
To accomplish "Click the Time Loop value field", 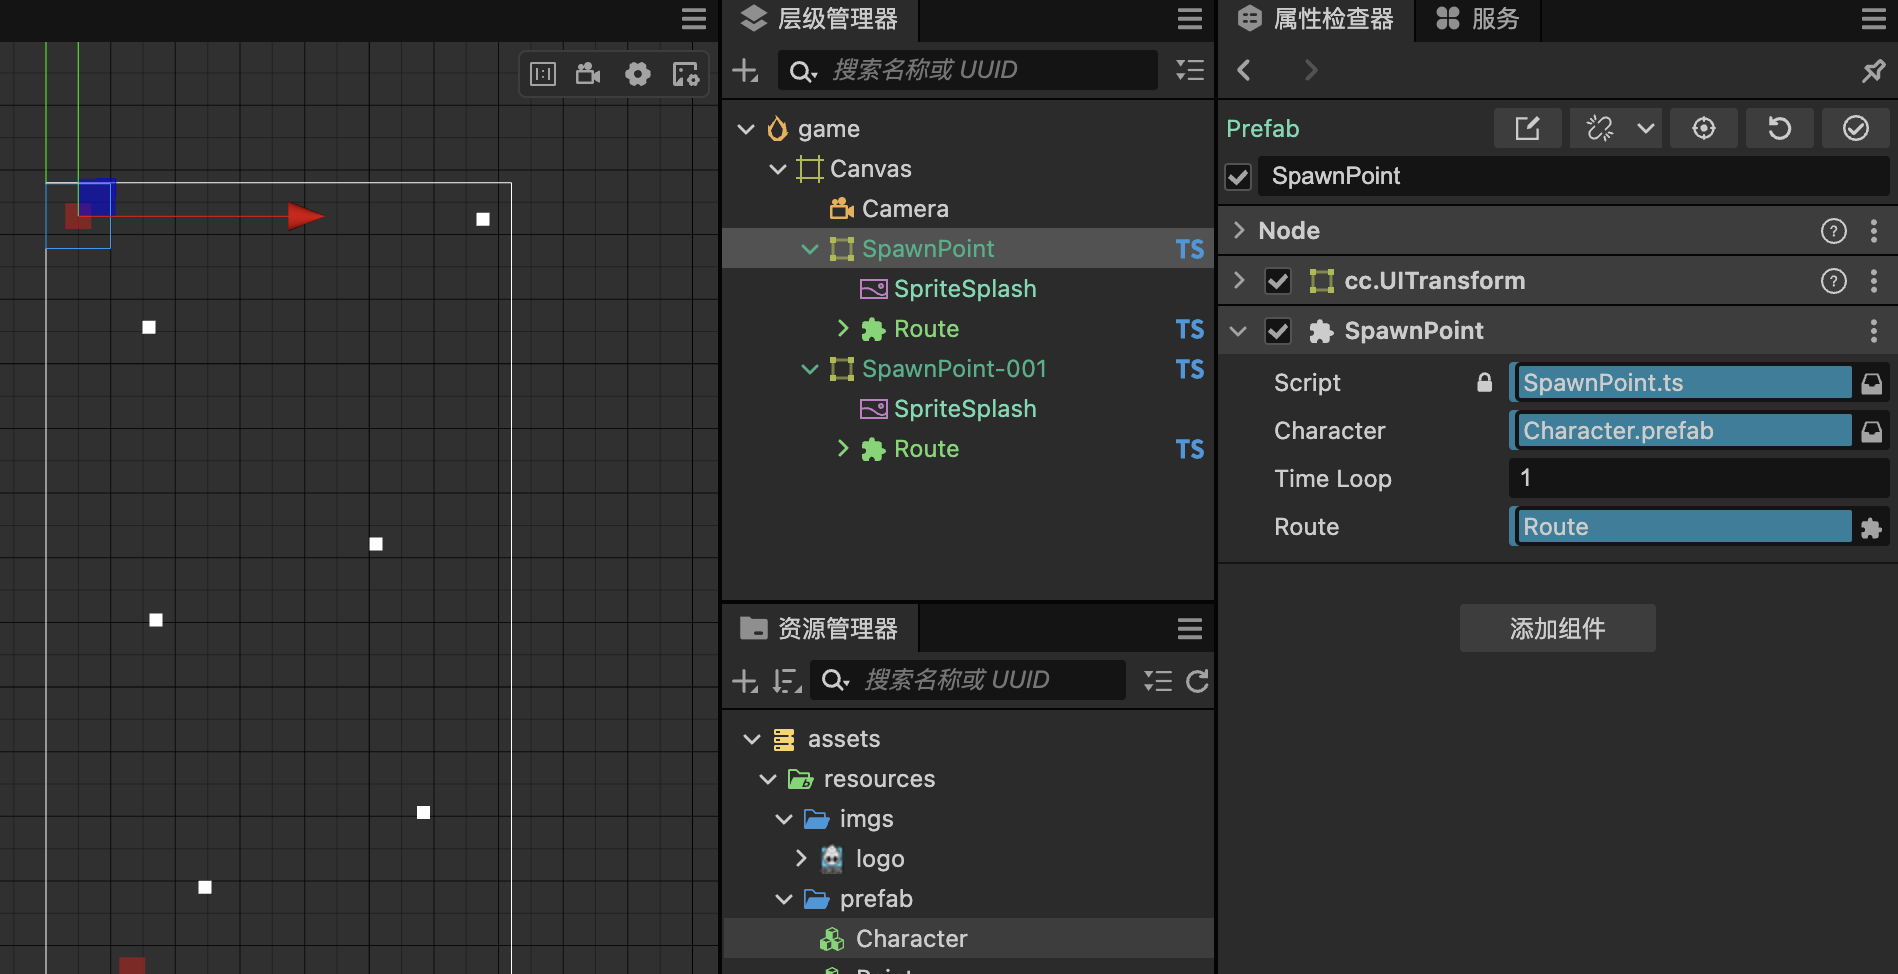I will click(1699, 478).
